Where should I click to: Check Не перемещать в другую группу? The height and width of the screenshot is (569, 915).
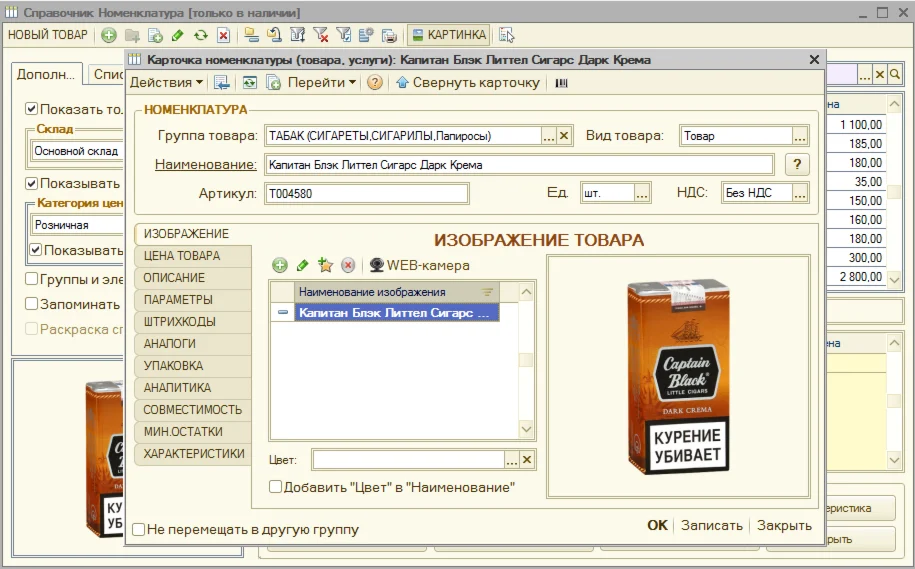pos(140,529)
